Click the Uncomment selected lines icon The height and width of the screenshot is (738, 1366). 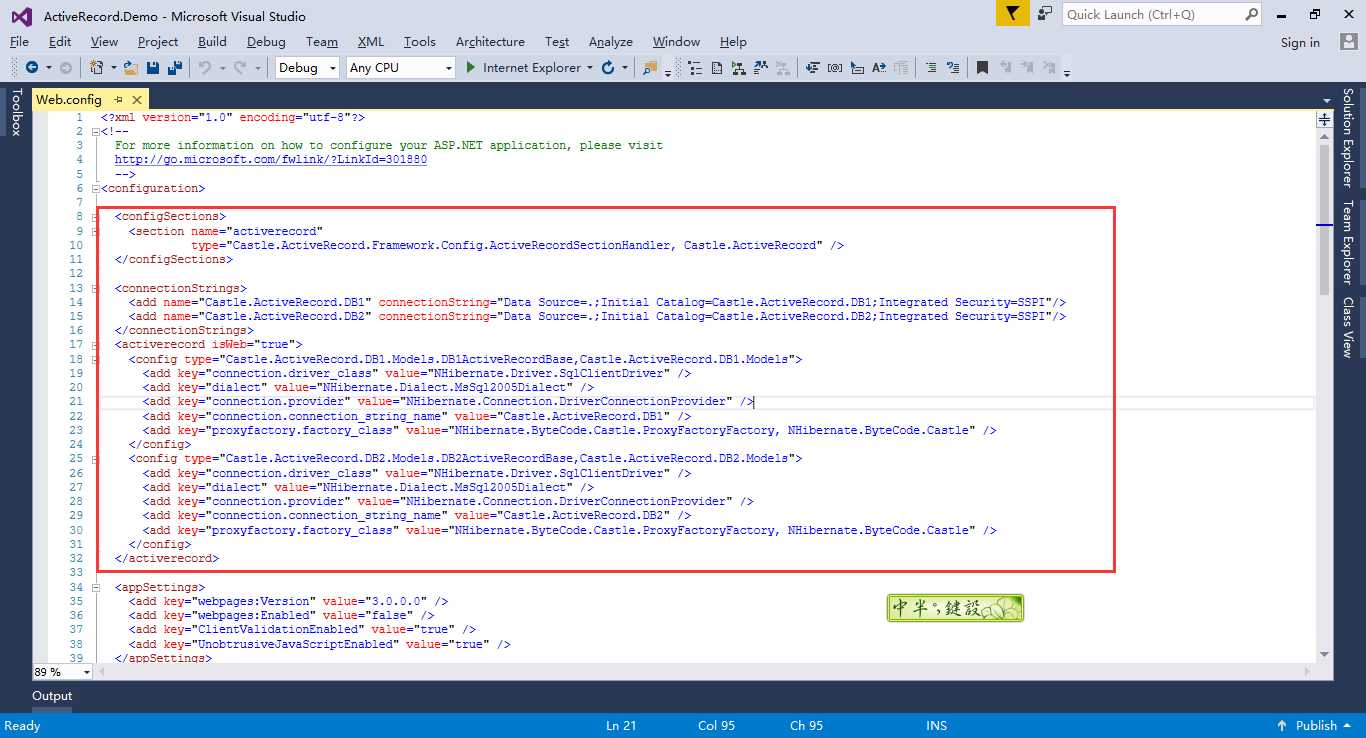coord(953,68)
